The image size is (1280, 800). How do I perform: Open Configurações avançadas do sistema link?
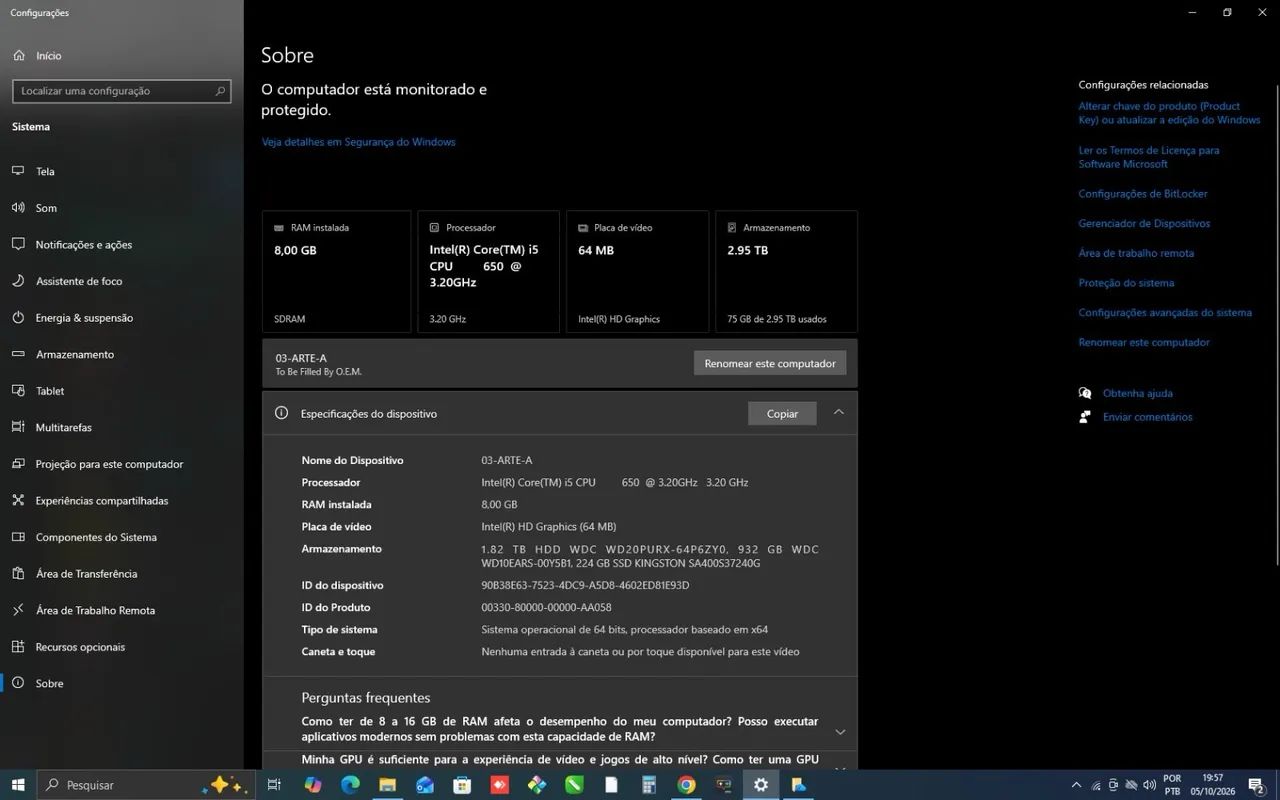click(x=1165, y=312)
